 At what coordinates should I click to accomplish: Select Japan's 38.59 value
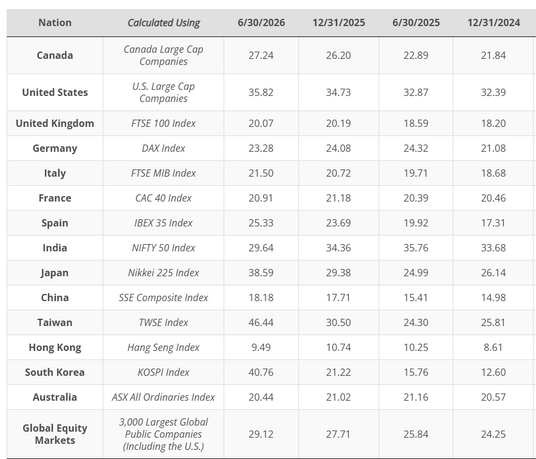tap(261, 273)
